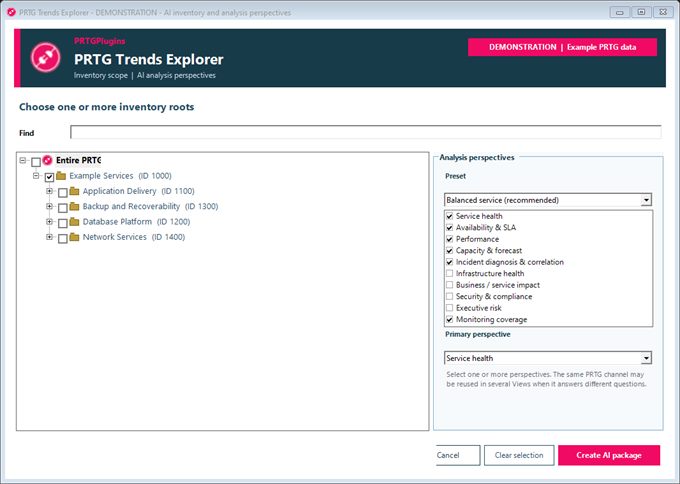Open the Preset dropdown
The height and width of the screenshot is (484, 680).
point(646,200)
